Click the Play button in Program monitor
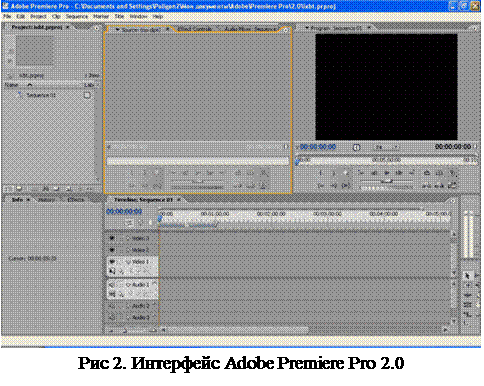This screenshot has width=484, height=386. 387,173
